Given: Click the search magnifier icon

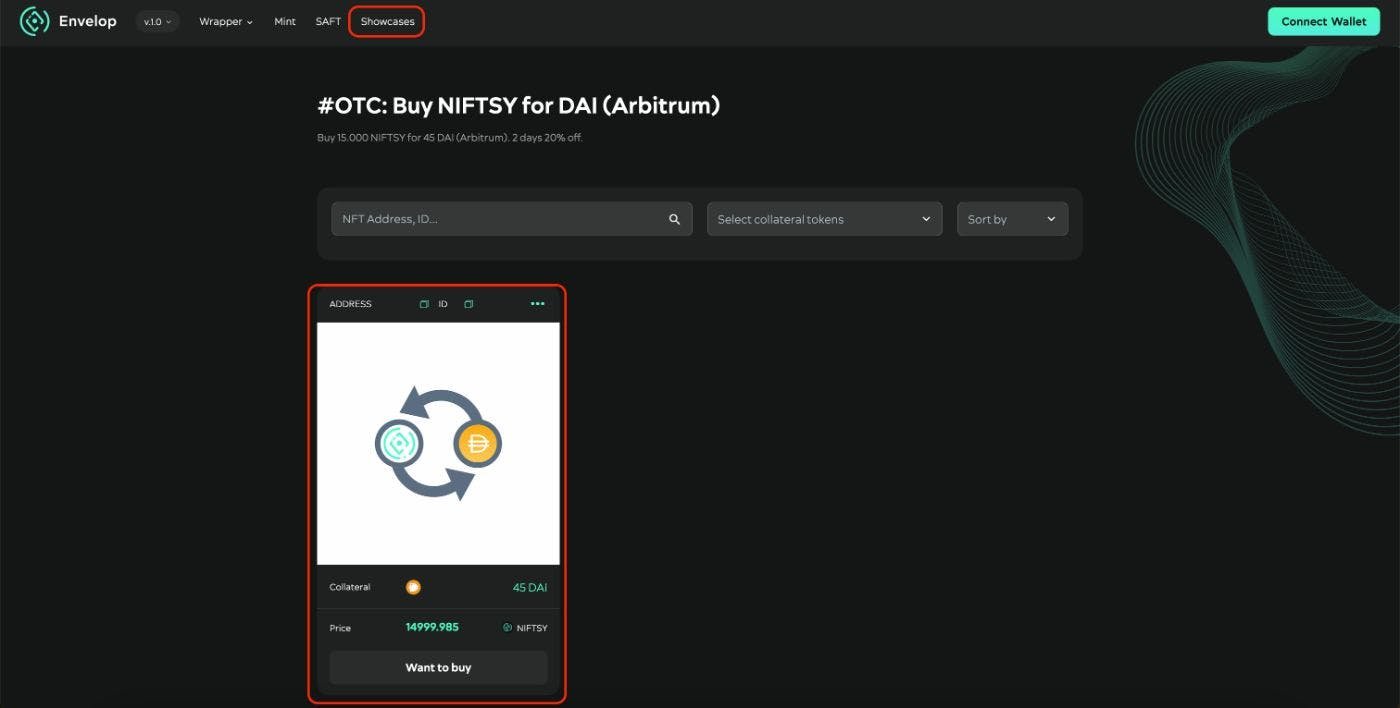Looking at the screenshot, I should coord(674,219).
